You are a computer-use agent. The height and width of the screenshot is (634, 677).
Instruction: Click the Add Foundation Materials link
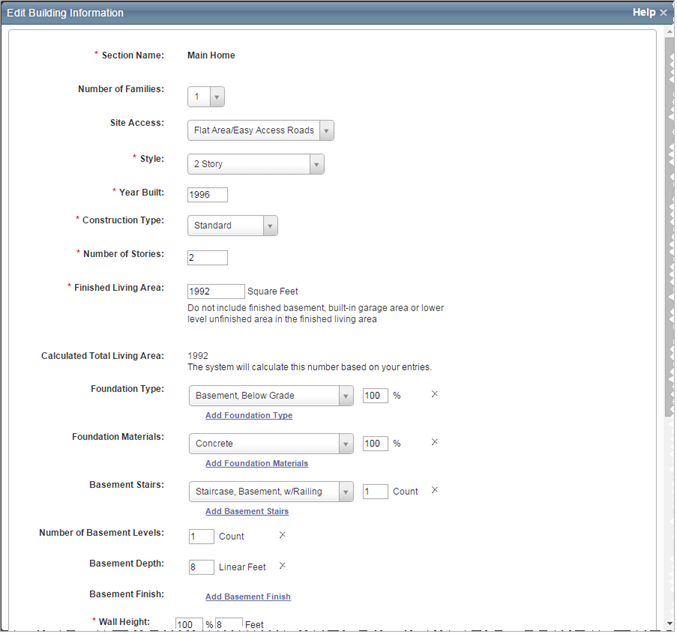pos(257,463)
